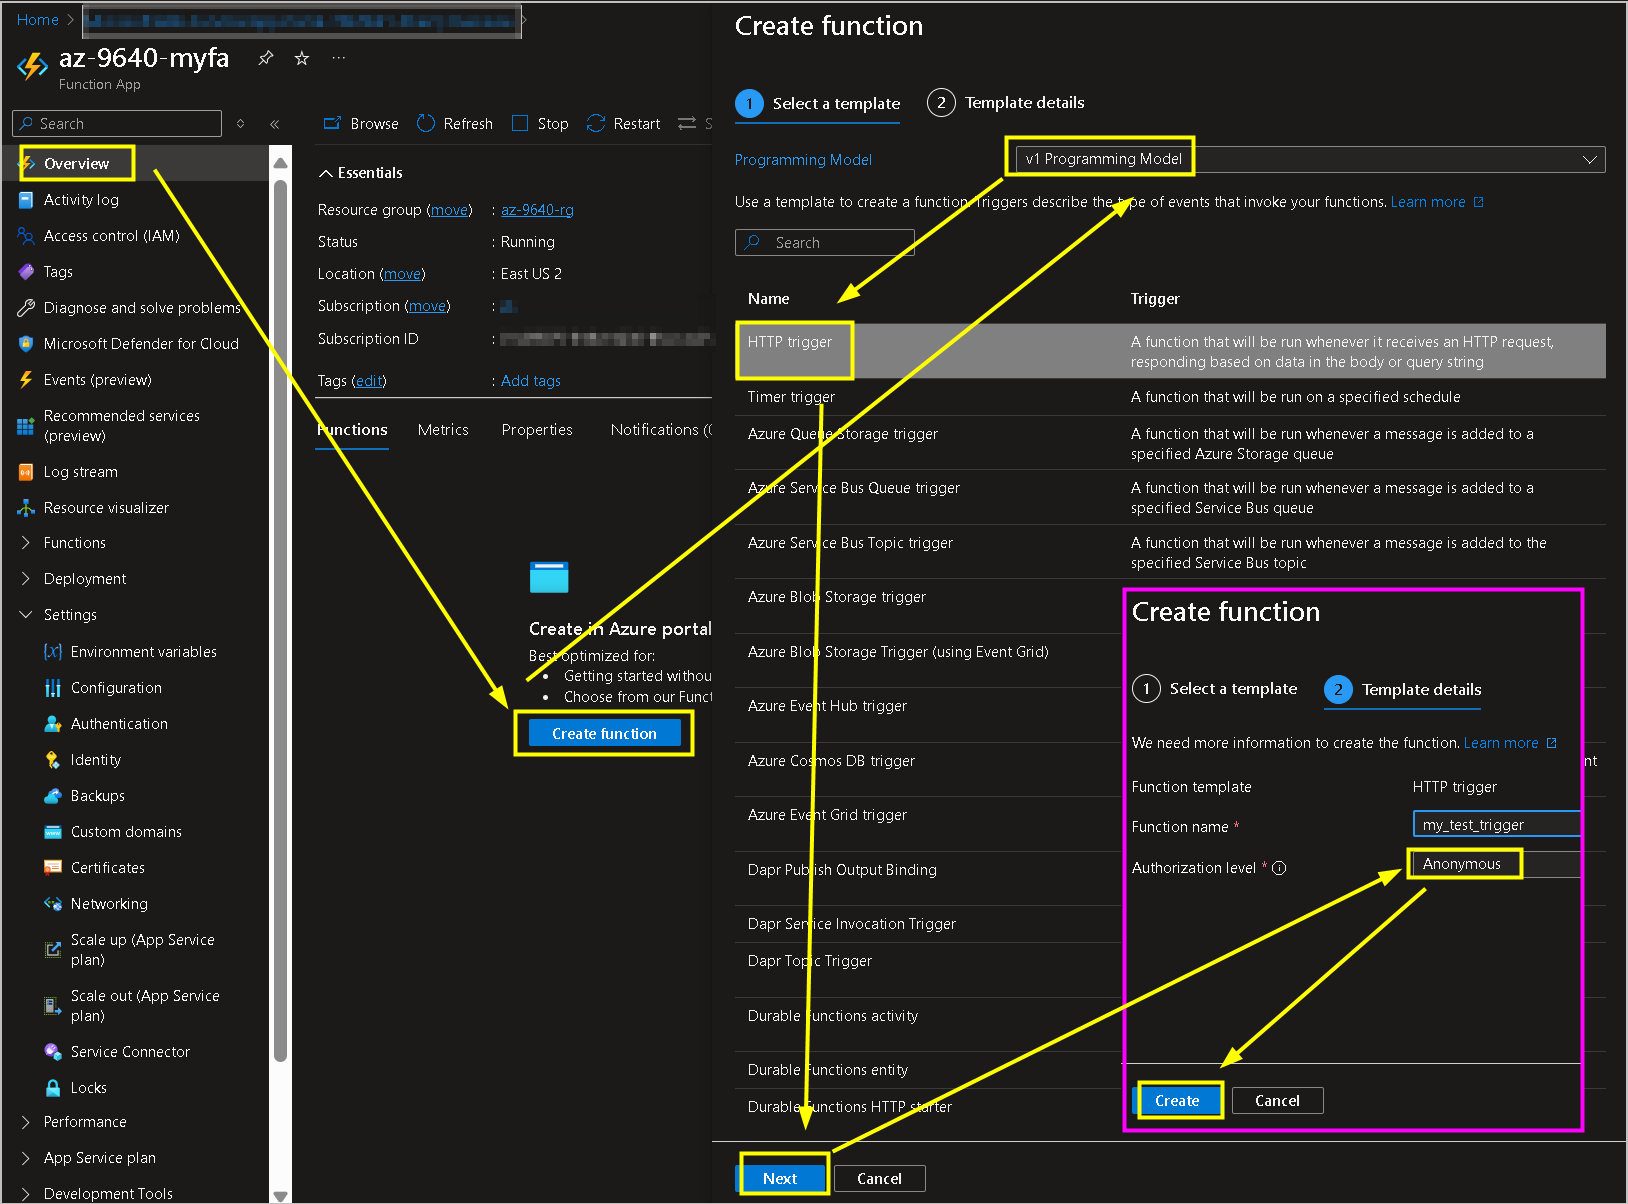This screenshot has height=1204, width=1628.
Task: Click the Certificates icon
Action: pos(53,868)
